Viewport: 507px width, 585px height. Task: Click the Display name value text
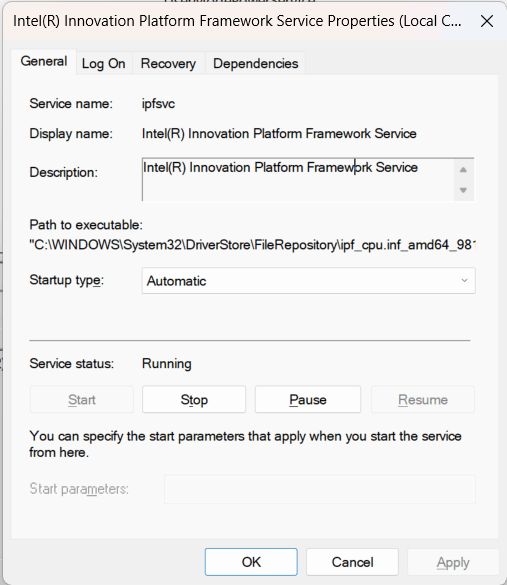point(279,134)
